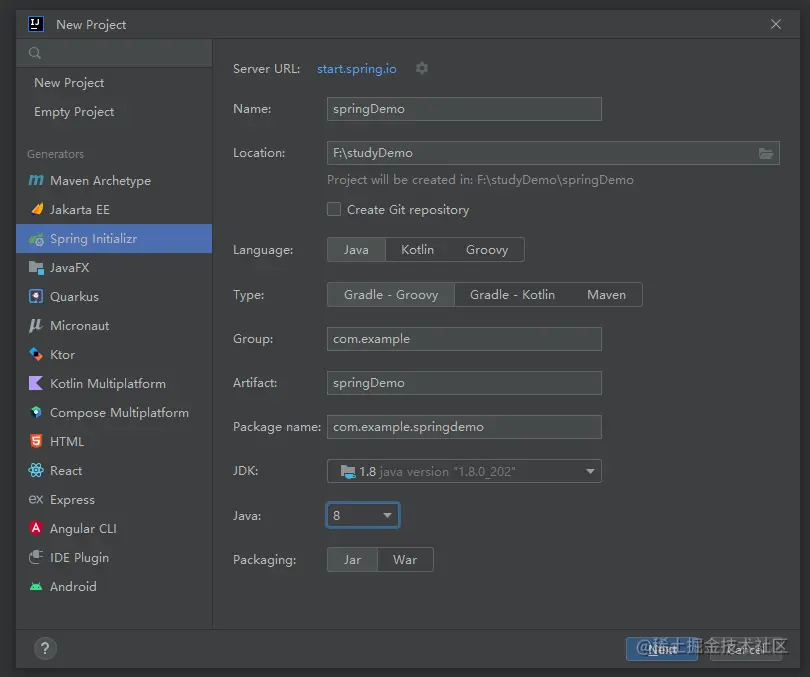Open the Java version dropdown showing 8

(x=363, y=515)
